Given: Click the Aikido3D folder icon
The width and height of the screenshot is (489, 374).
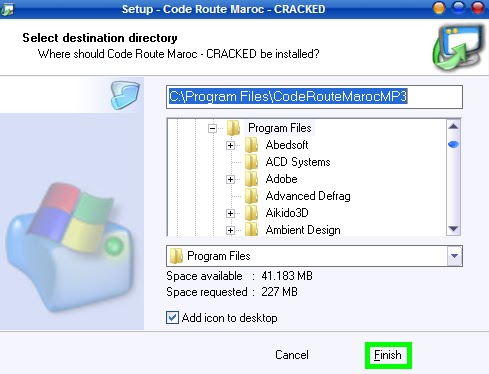Looking at the screenshot, I should click(x=251, y=213).
